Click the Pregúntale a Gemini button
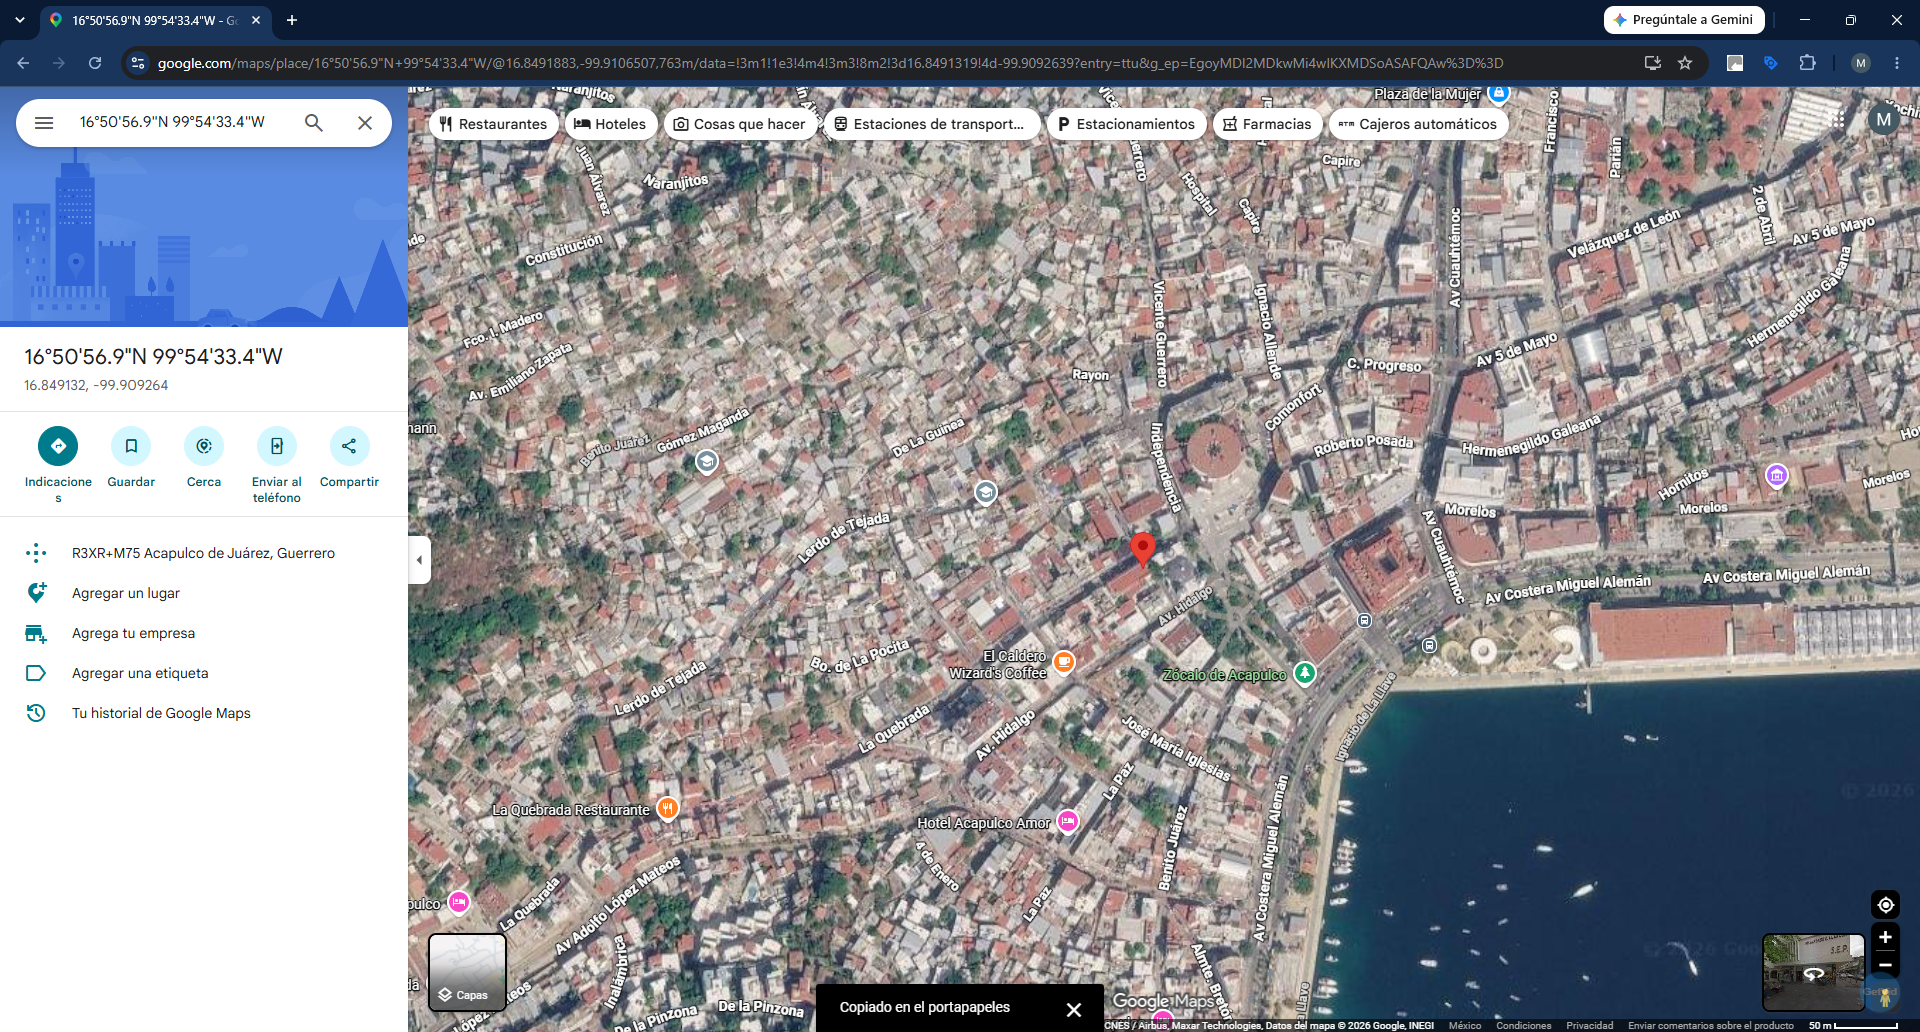Screen dimensions: 1920x1032 pyautogui.click(x=1684, y=20)
